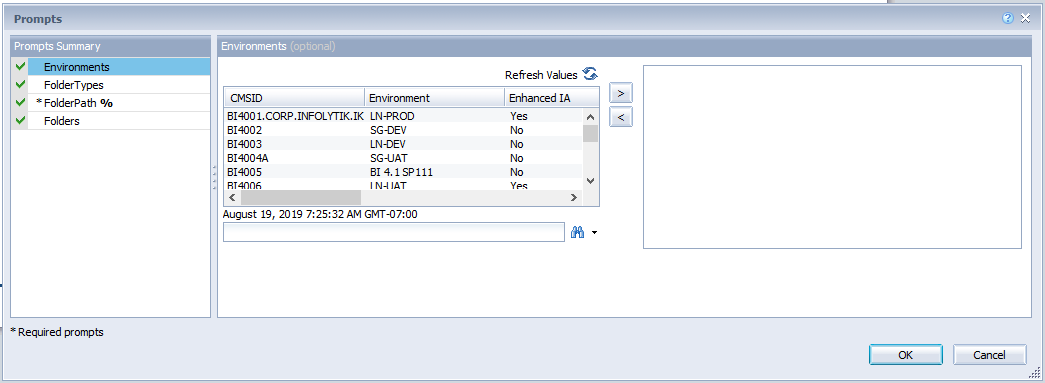Click green checkmark beside Folders

(x=20, y=121)
